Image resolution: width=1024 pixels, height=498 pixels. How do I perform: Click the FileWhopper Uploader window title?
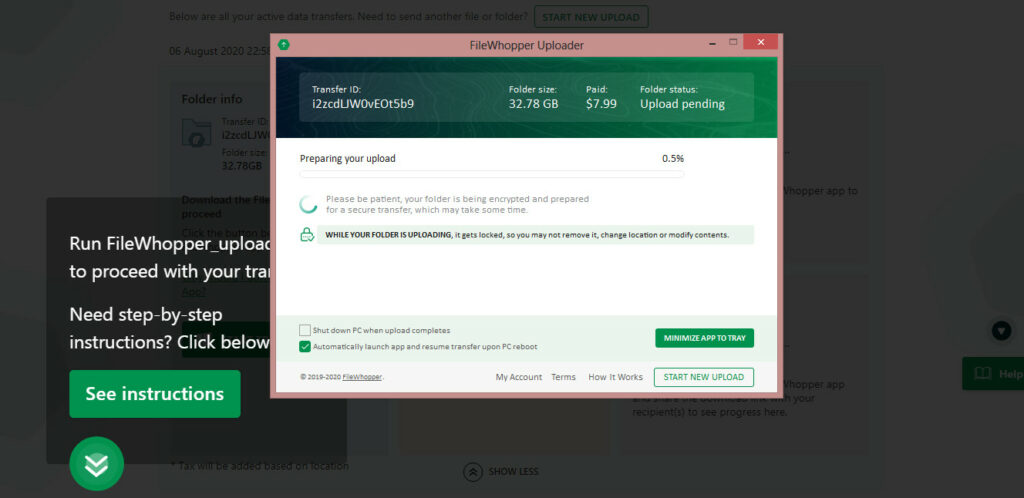point(526,46)
